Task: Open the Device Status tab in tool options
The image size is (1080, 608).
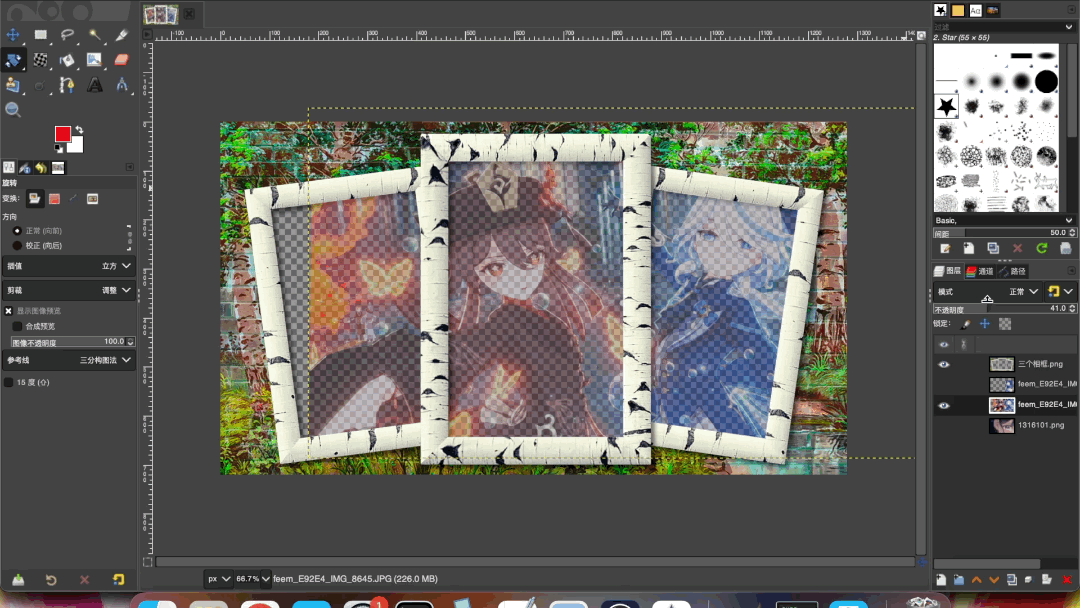Action: coord(25,167)
